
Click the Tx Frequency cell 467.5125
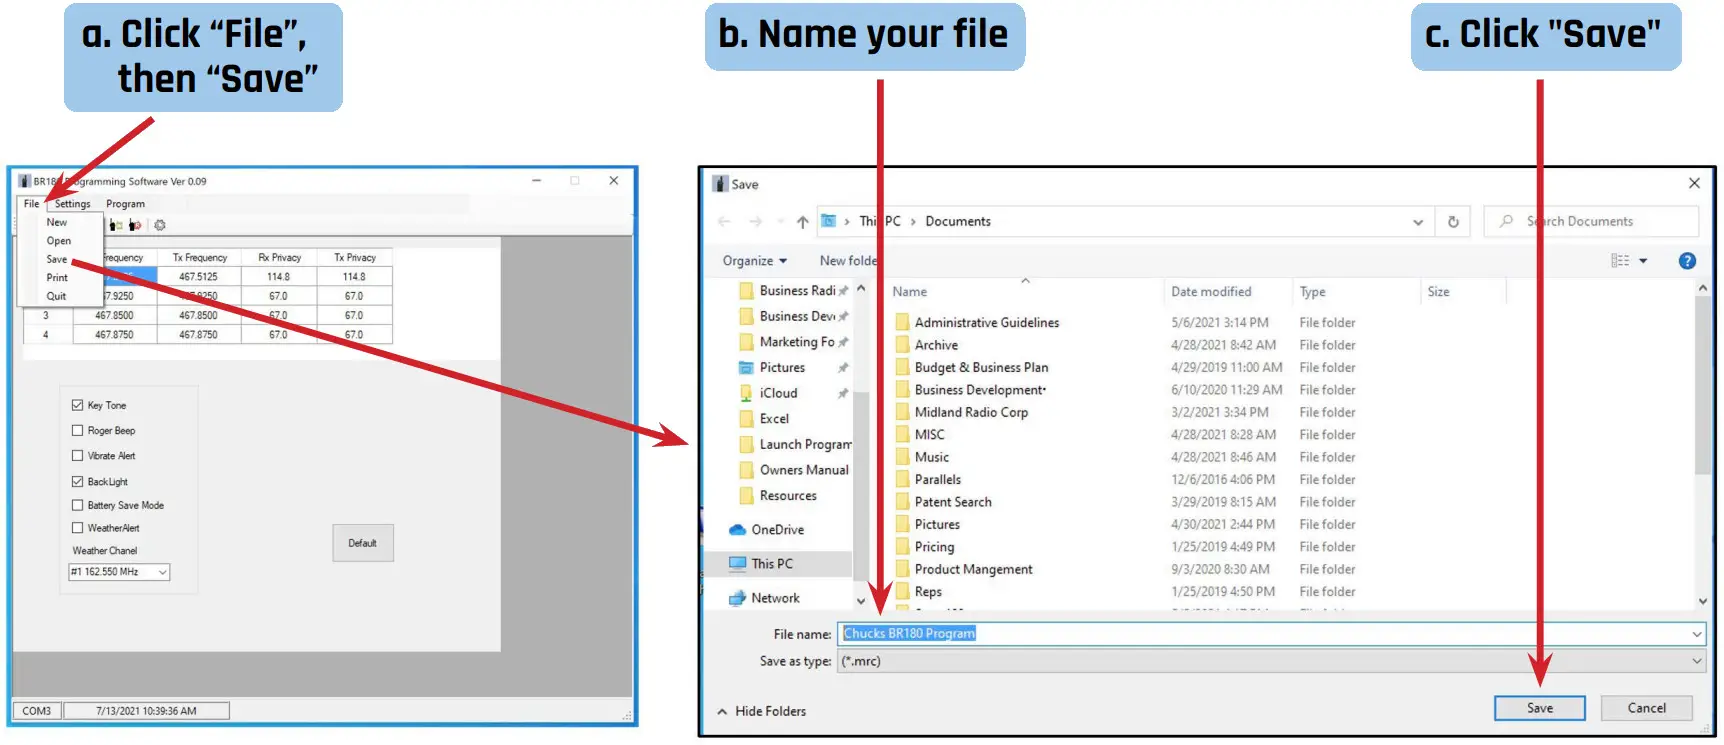(198, 277)
